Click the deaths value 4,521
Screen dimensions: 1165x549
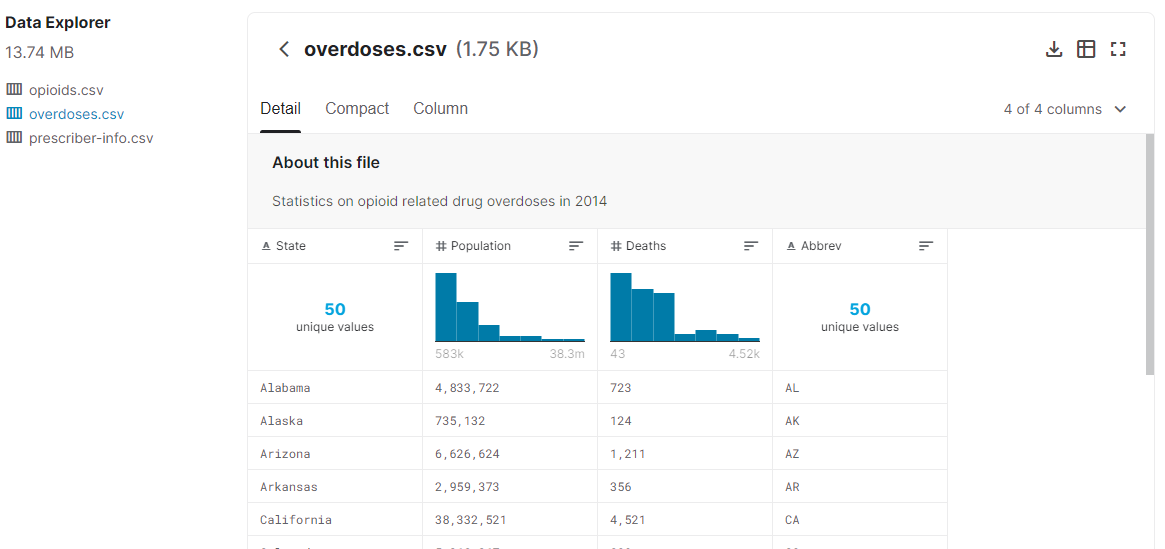[626, 519]
